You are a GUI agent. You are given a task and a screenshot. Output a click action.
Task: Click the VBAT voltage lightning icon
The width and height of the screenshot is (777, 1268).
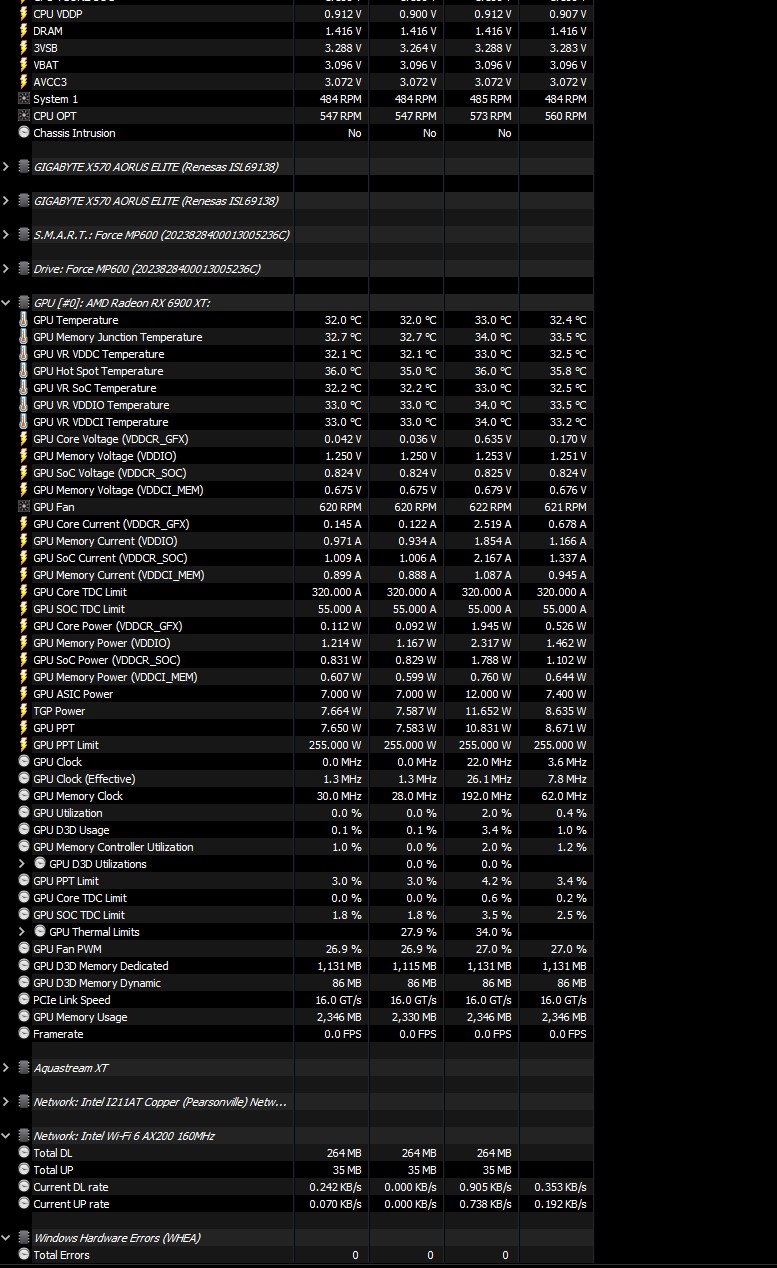[24, 65]
